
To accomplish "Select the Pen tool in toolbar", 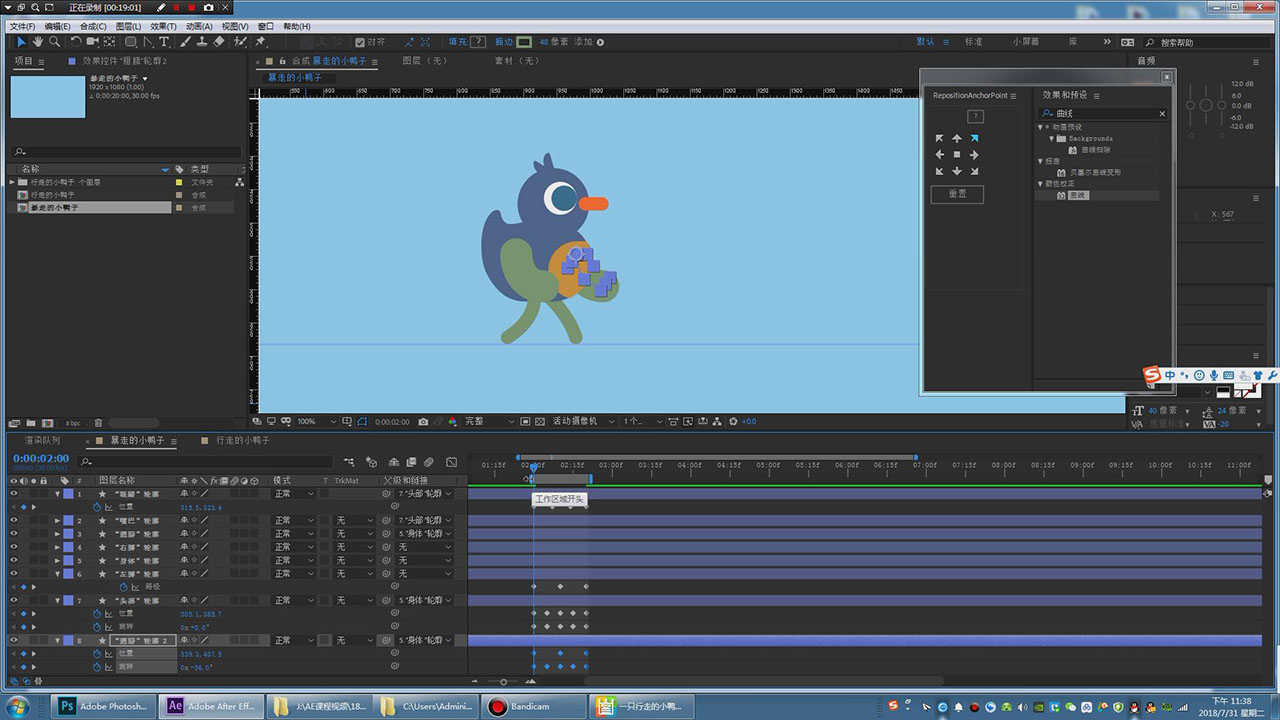I will click(x=148, y=42).
